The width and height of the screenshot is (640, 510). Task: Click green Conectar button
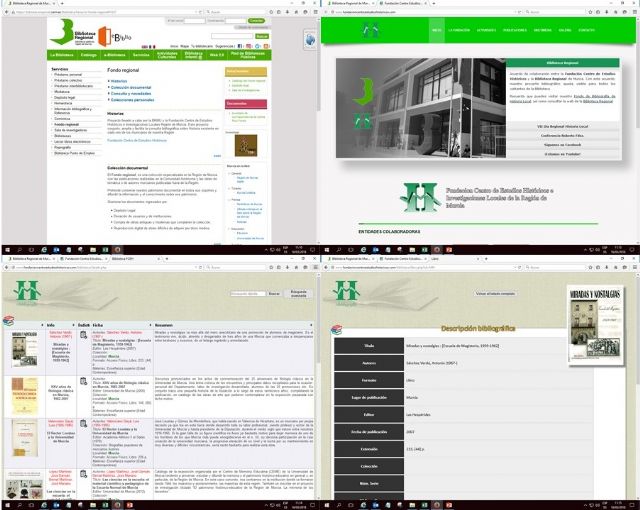(x=256, y=20)
